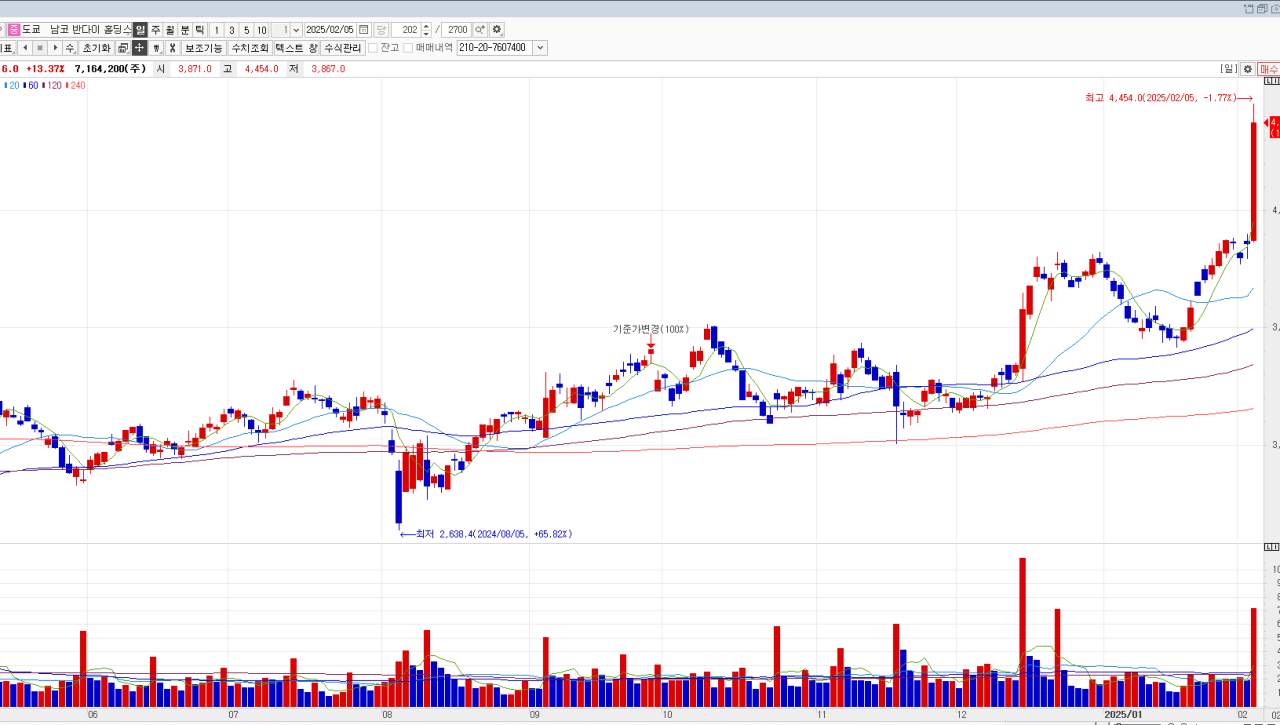Click the chart settings gear in toolbar
The height and width of the screenshot is (725, 1280).
[x=497, y=30]
